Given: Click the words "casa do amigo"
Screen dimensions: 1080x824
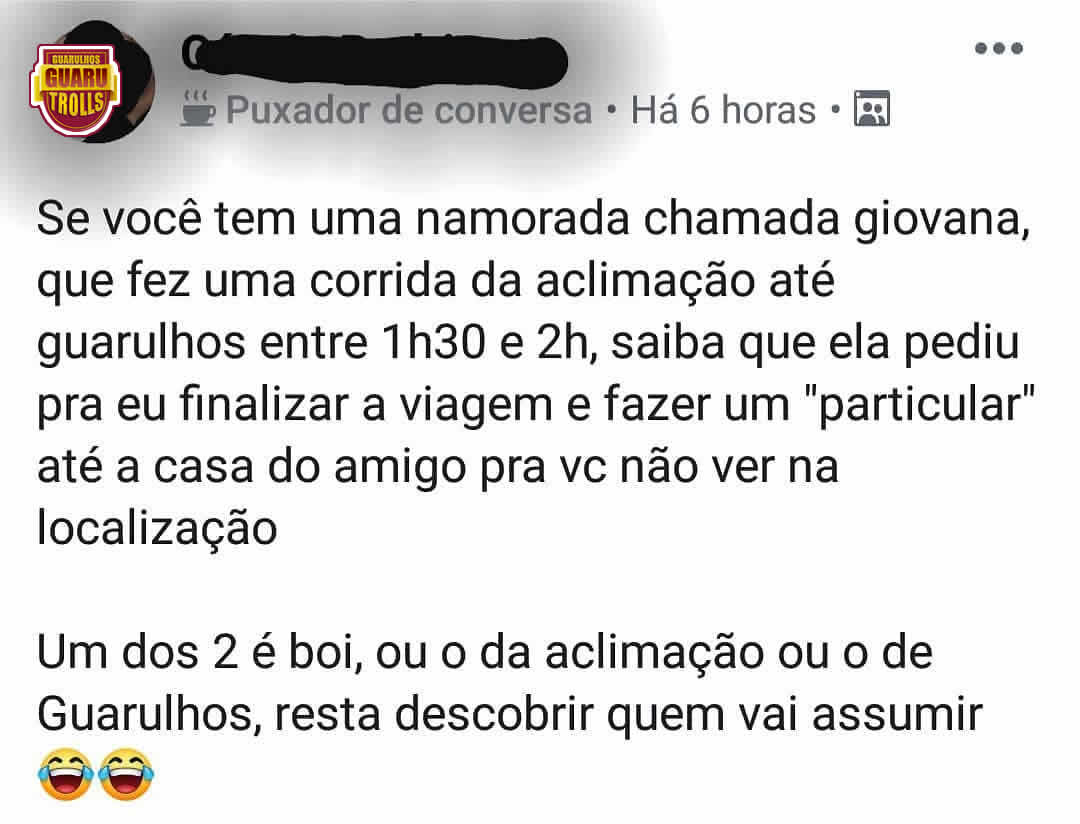Looking at the screenshot, I should pos(310,468).
